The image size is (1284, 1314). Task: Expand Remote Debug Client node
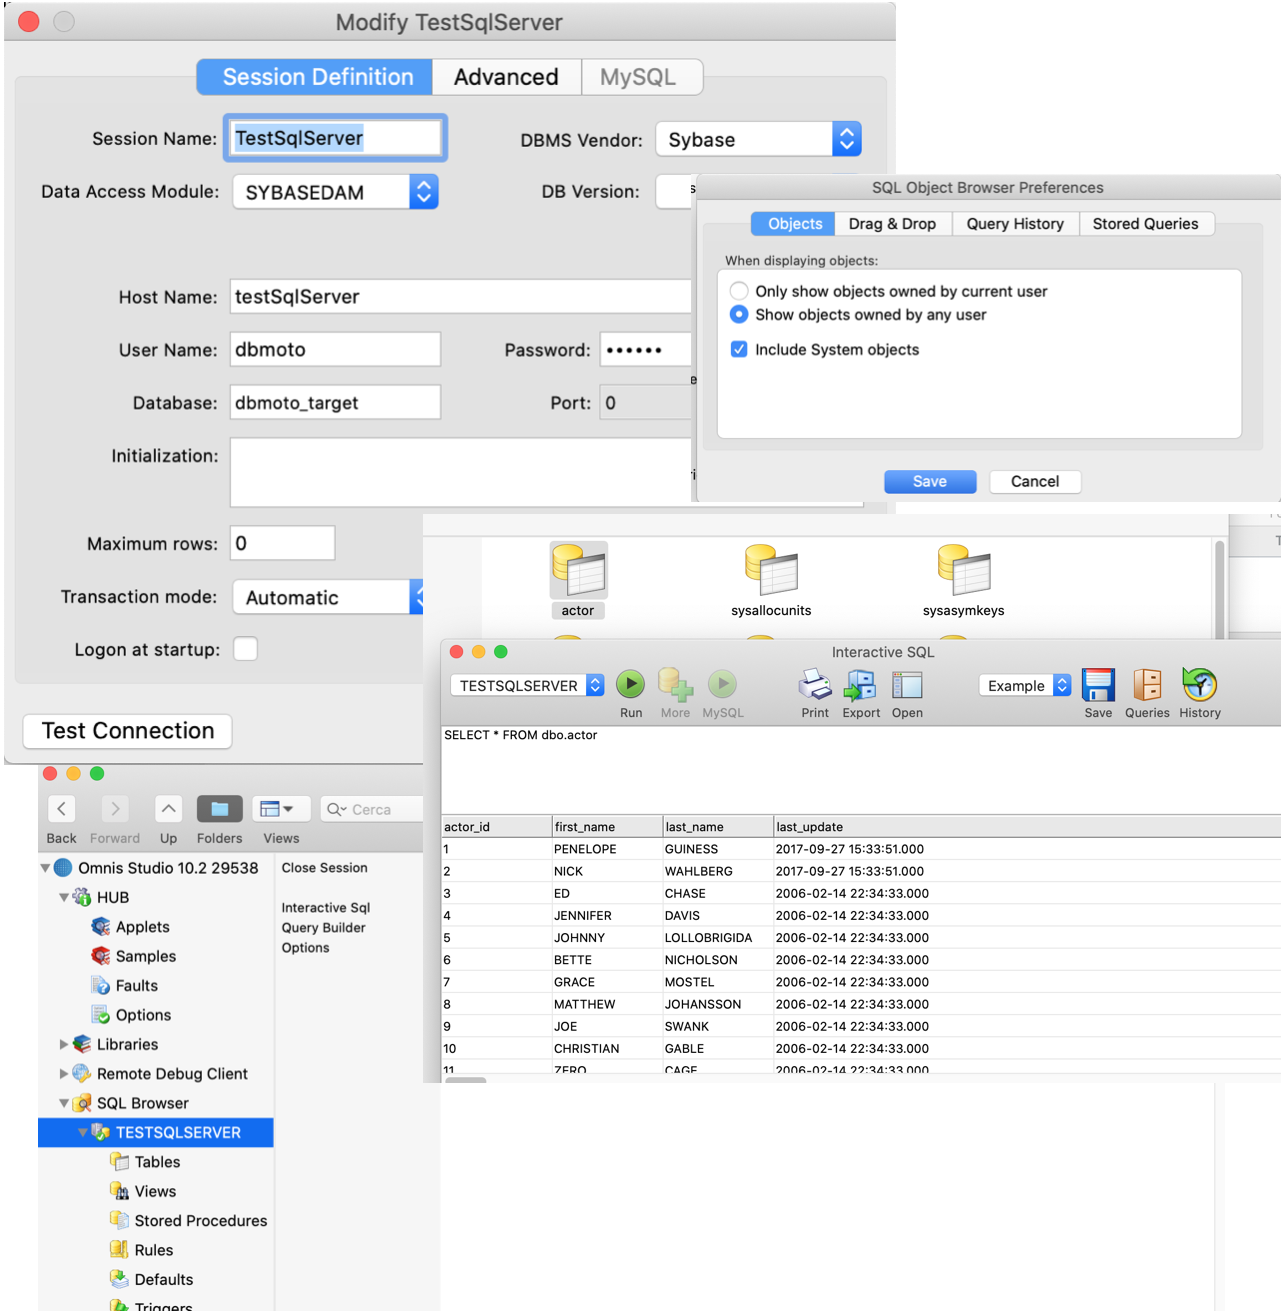(x=64, y=1074)
